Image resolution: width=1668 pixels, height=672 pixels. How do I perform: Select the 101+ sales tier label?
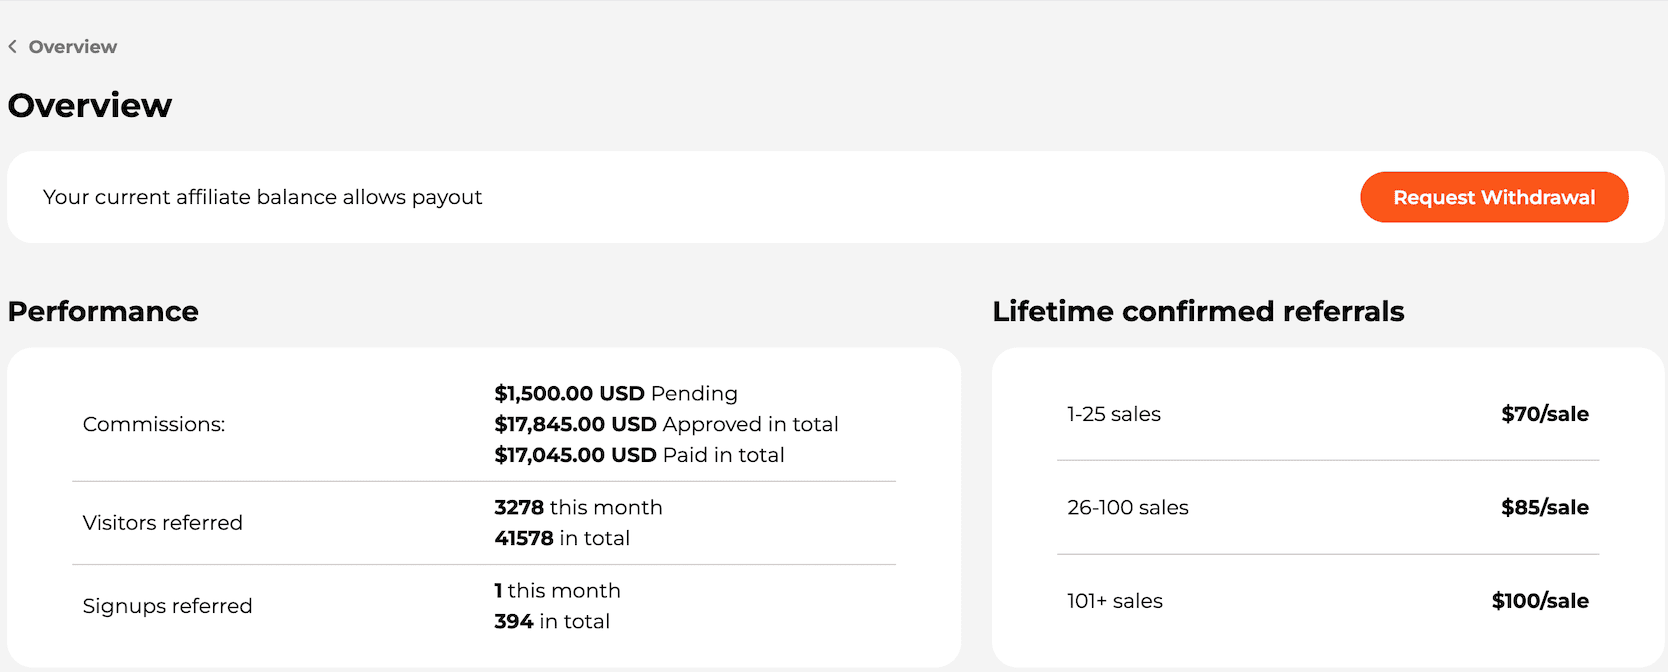pyautogui.click(x=1115, y=601)
